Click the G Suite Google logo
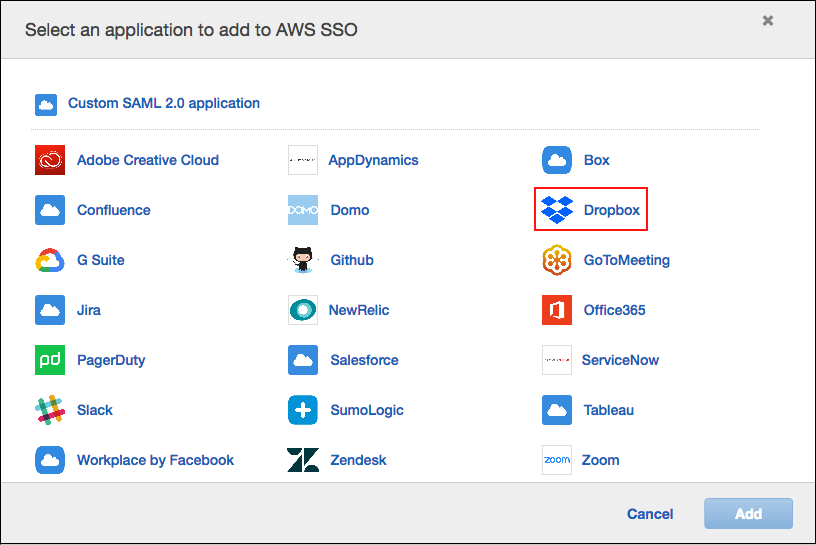The image size is (816, 545). pyautogui.click(x=50, y=260)
